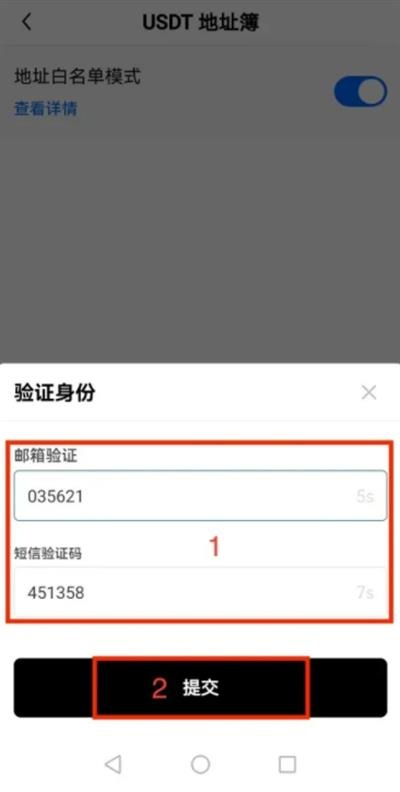400x792 pixels.
Task: Go back using the top-left arrow
Action: point(27,22)
